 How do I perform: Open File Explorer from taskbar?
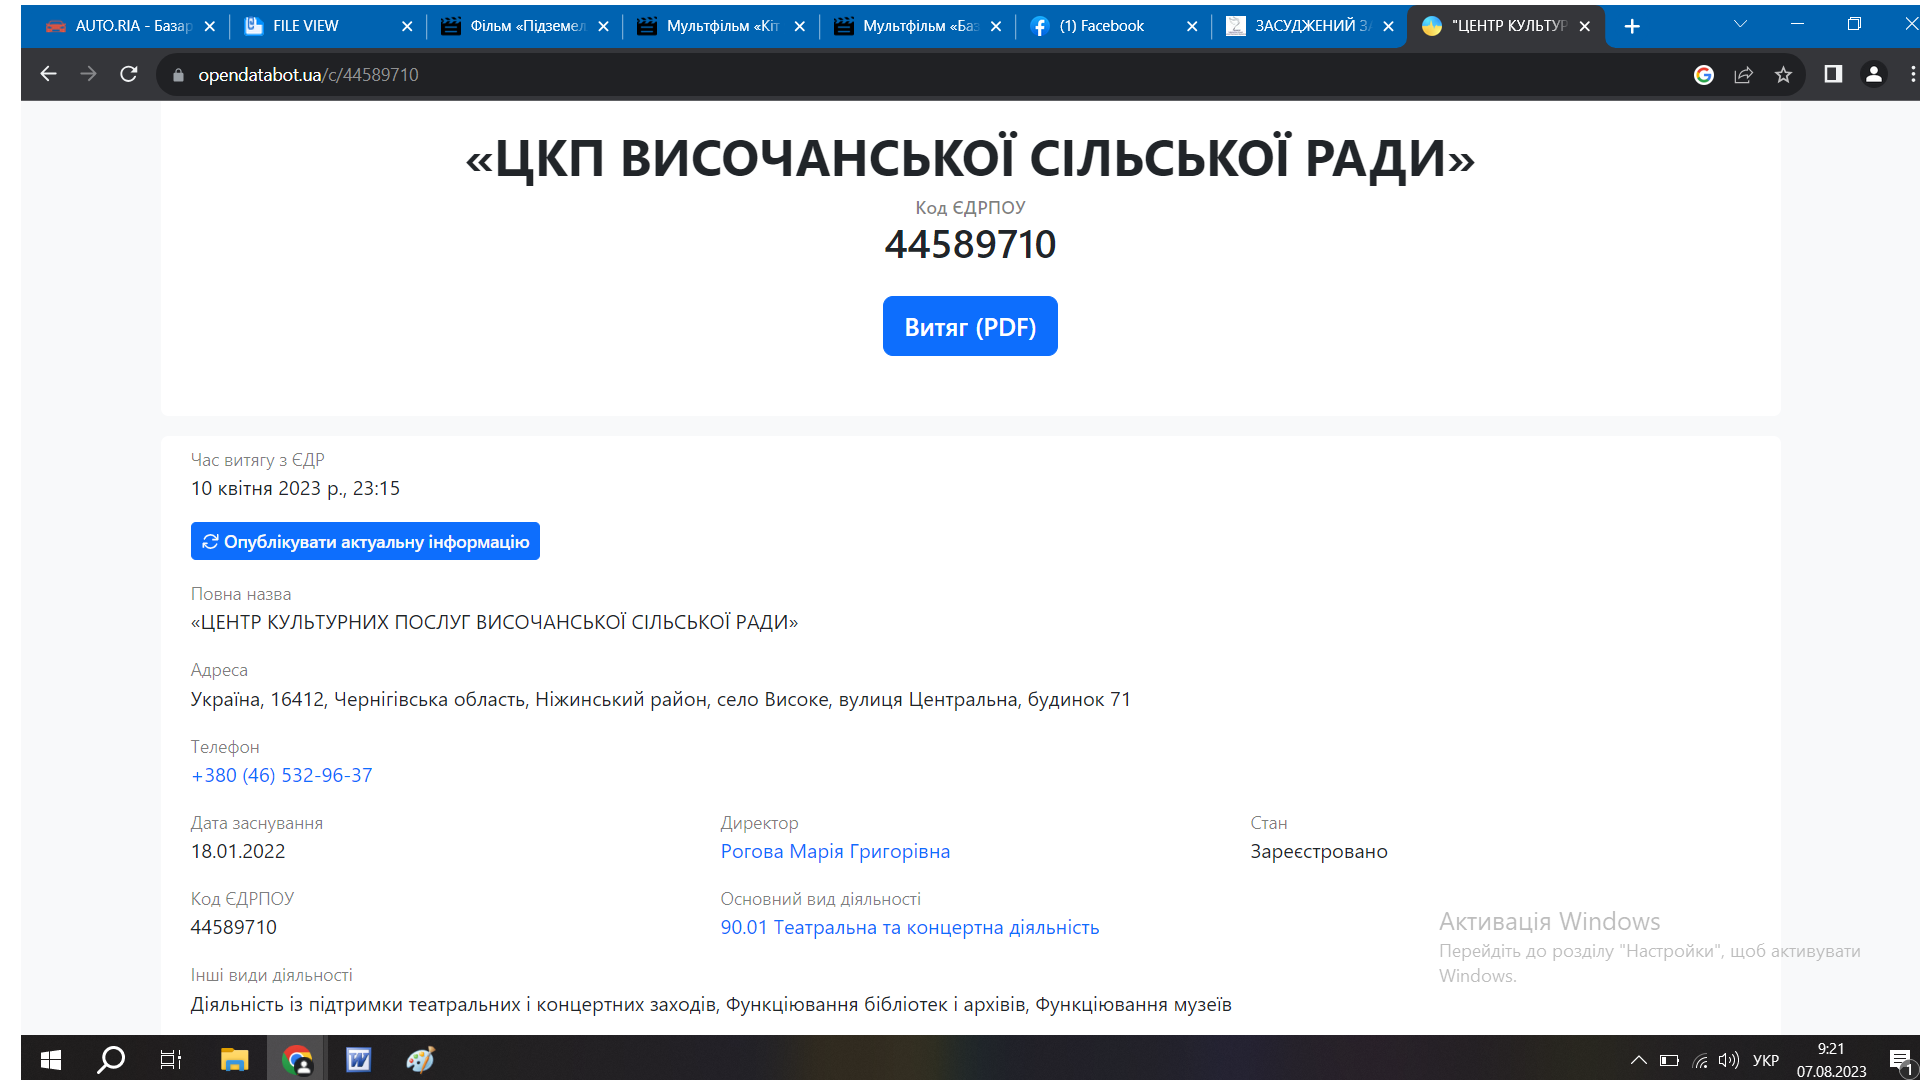tap(234, 1059)
